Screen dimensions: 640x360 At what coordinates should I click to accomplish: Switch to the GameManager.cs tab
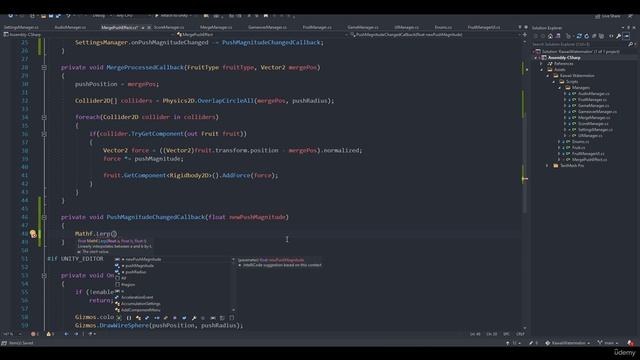pos(363,27)
